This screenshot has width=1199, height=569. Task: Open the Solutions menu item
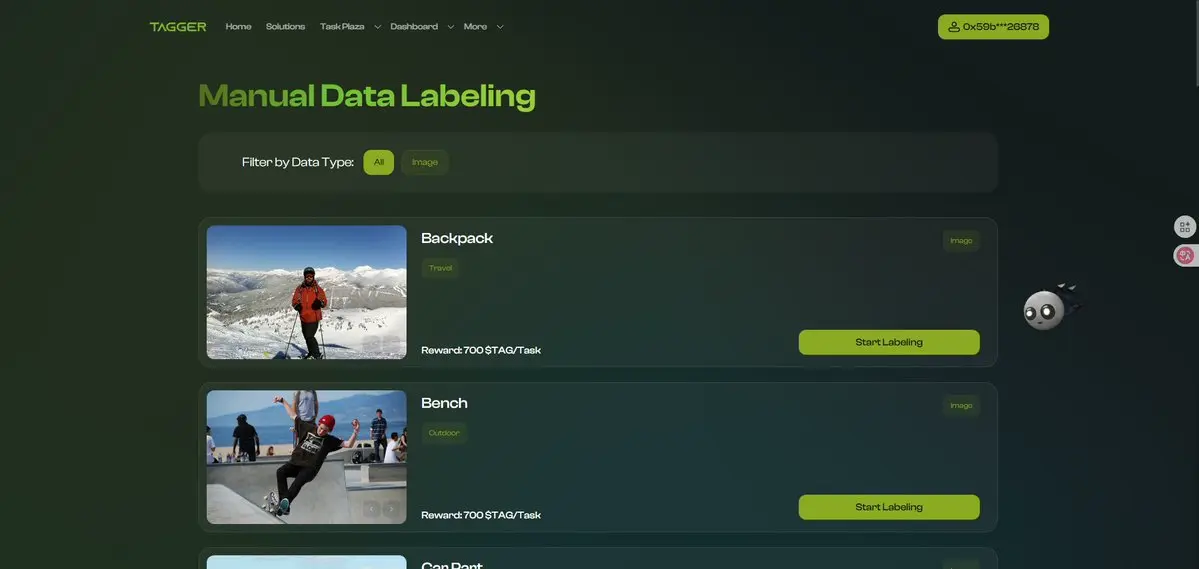(x=285, y=27)
